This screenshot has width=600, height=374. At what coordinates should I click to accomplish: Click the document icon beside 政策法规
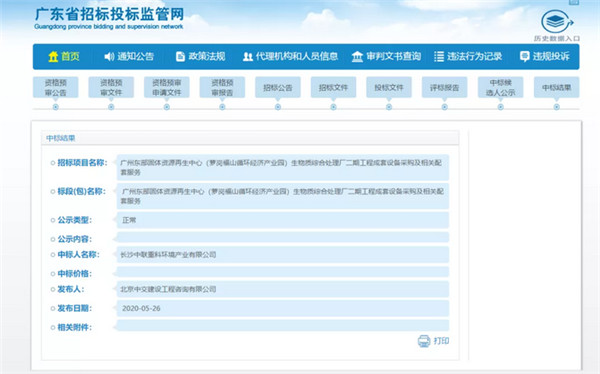tap(180, 57)
